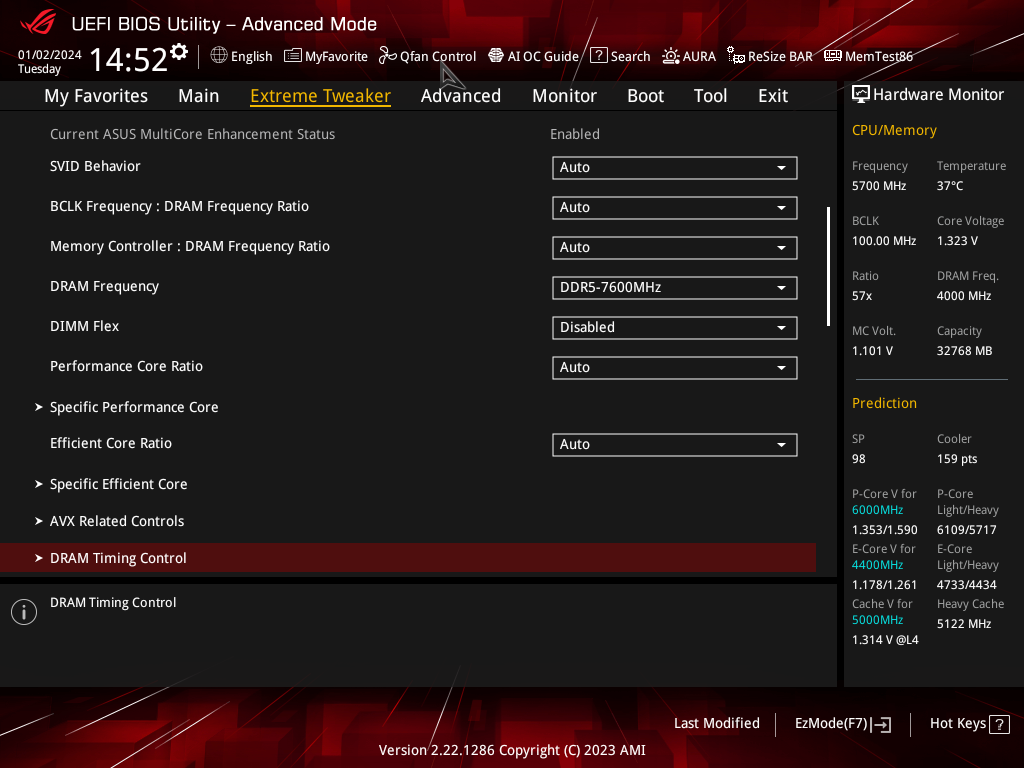Click the Hot Keys question mark icon
1024x768 pixels.
999,724
